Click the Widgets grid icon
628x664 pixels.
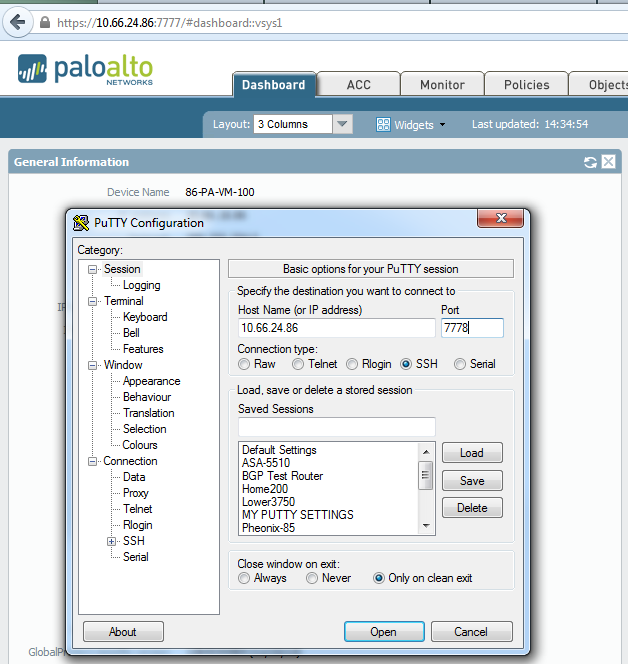(x=383, y=124)
